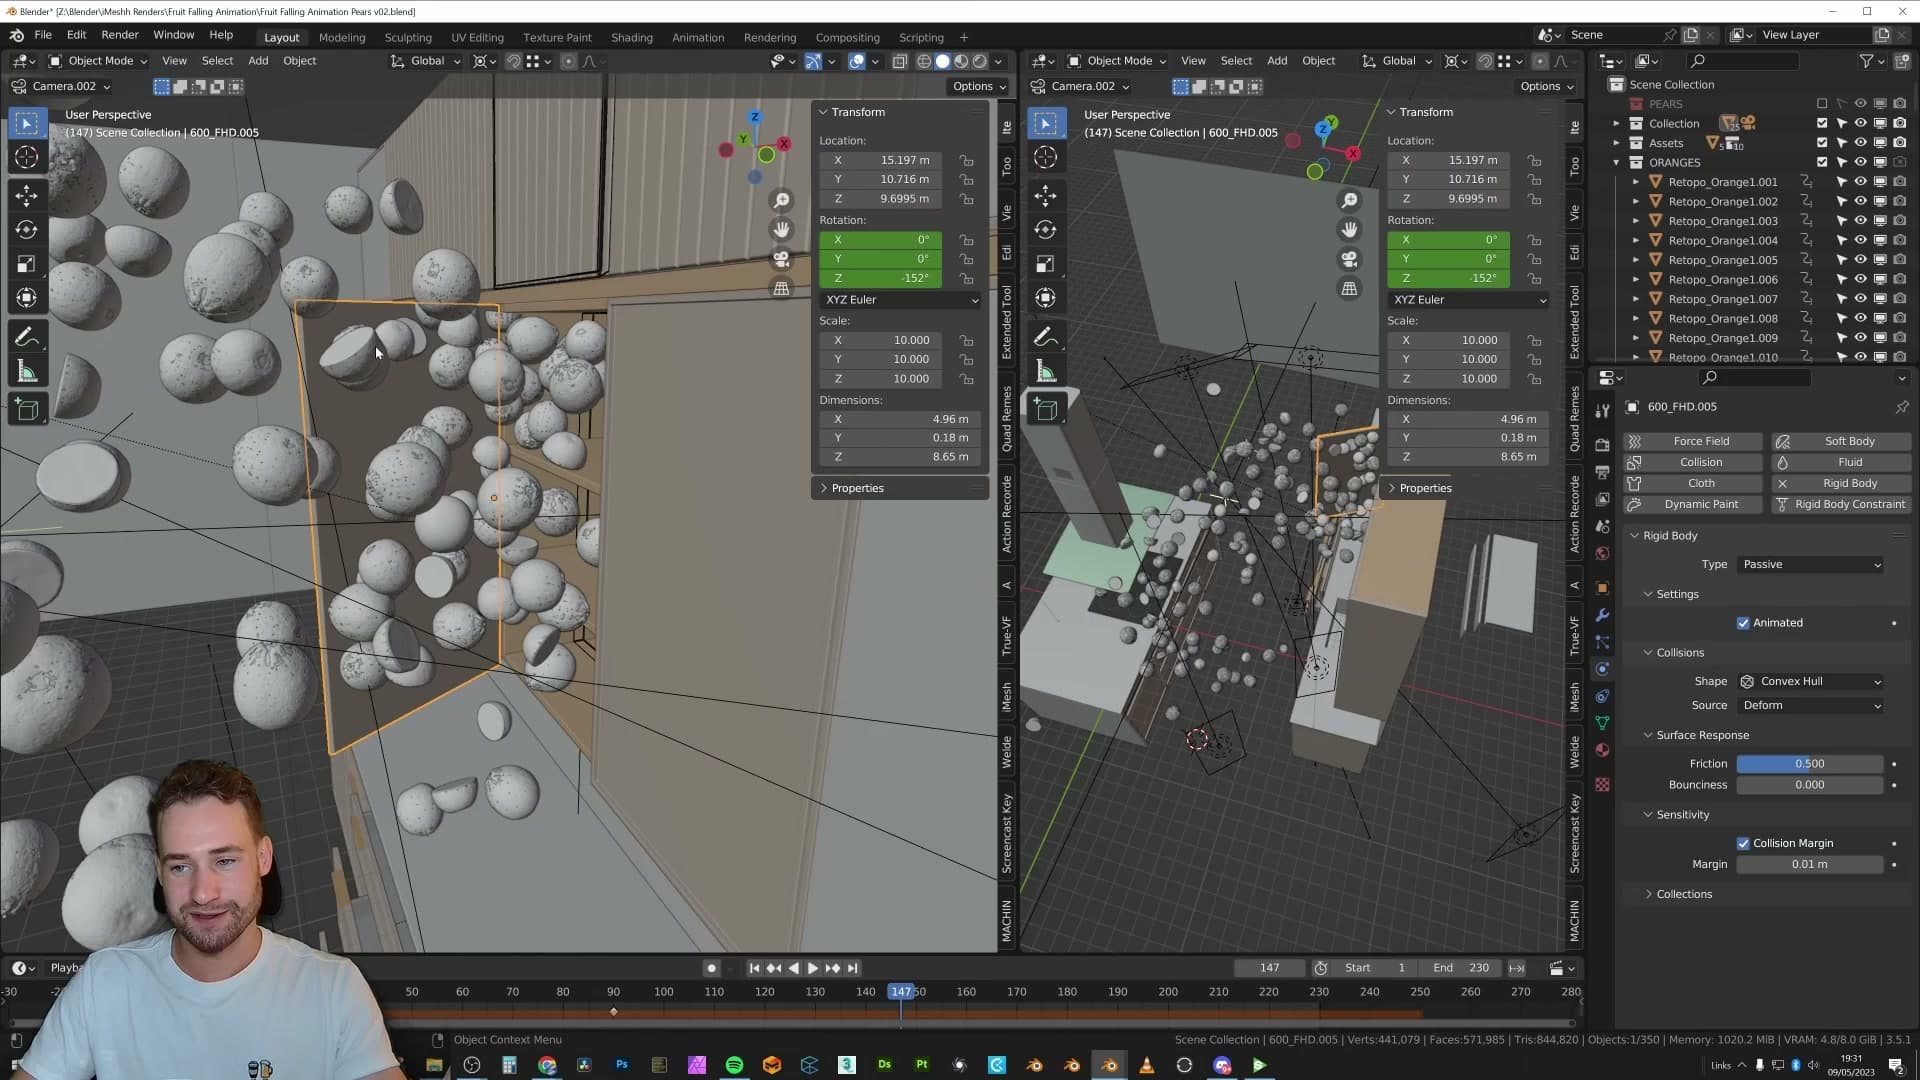
Task: Select the Add Cube tool in left viewport
Action: (27, 409)
